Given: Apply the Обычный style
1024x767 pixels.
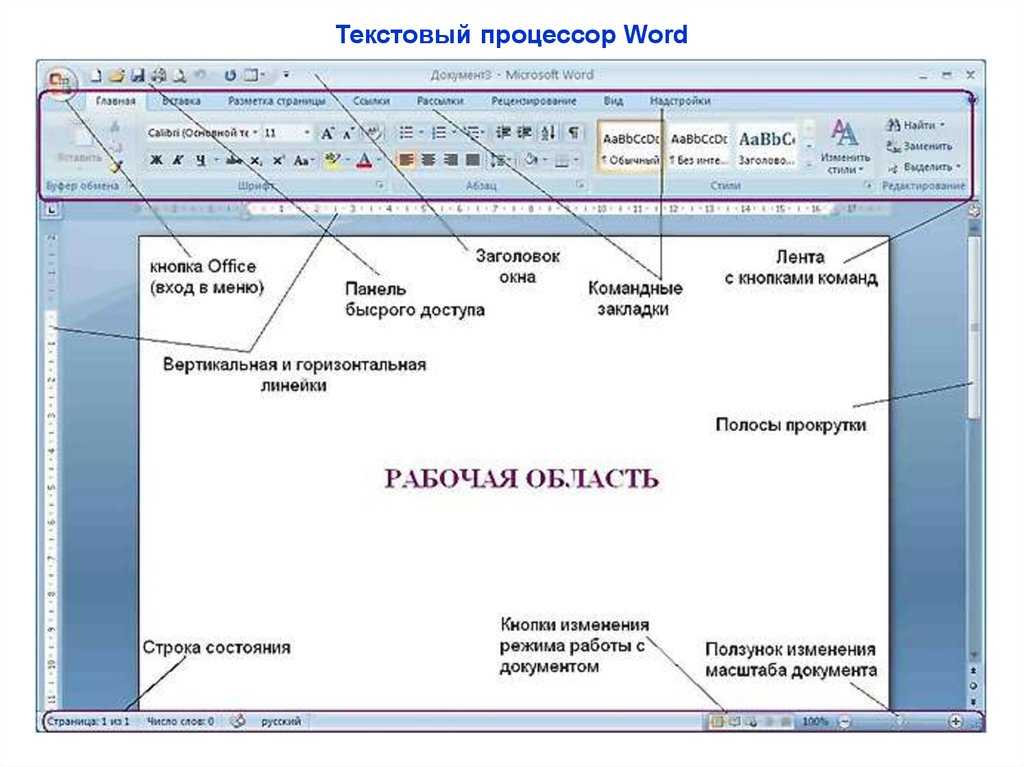Looking at the screenshot, I should (630, 147).
